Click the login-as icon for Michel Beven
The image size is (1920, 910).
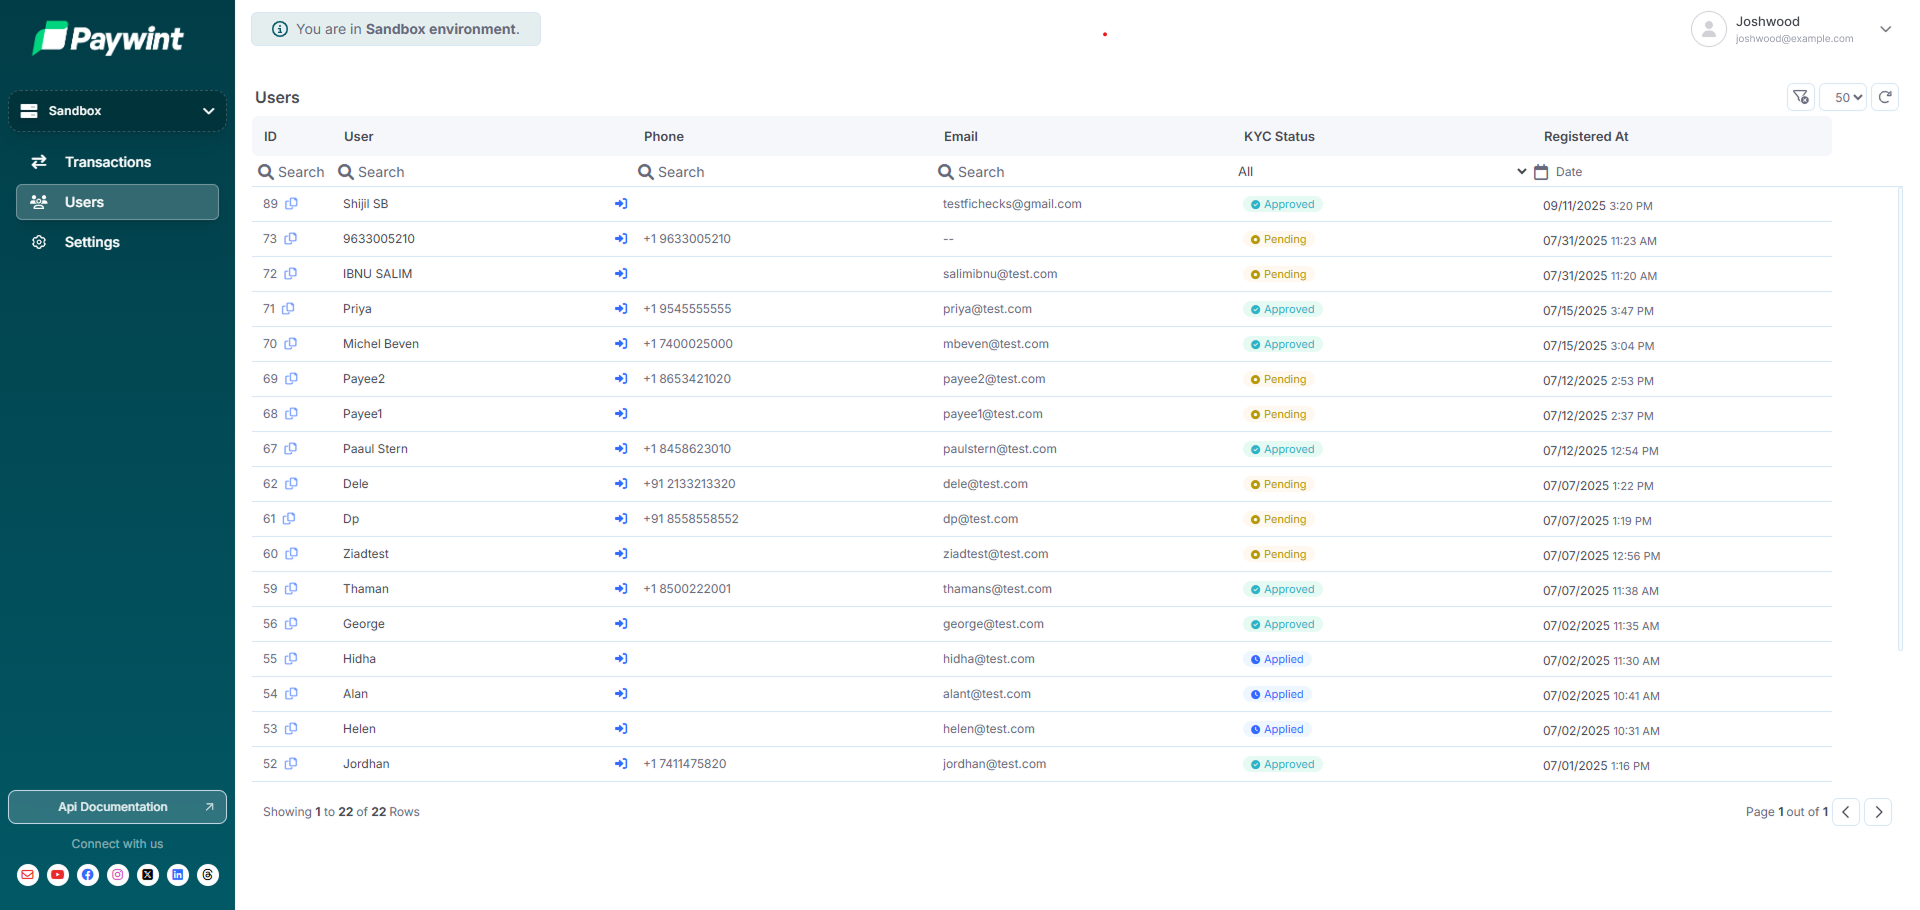point(621,343)
